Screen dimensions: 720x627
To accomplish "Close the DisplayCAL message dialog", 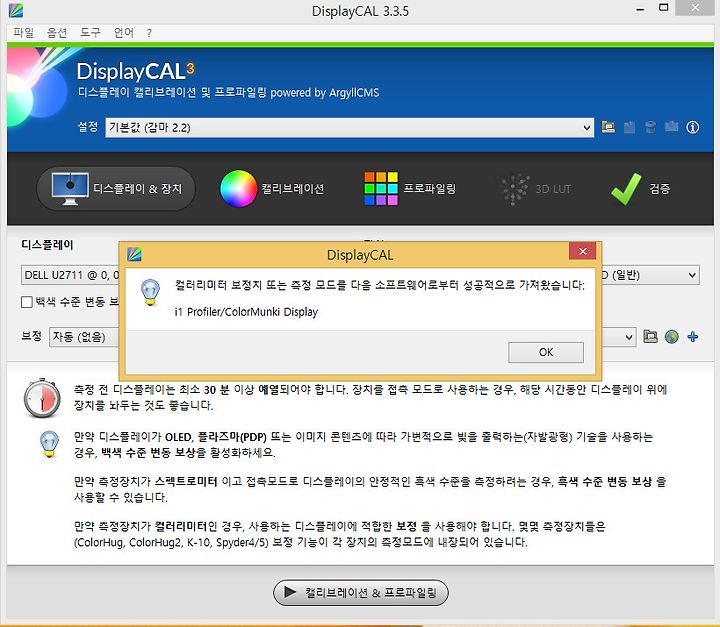I will tap(582, 251).
